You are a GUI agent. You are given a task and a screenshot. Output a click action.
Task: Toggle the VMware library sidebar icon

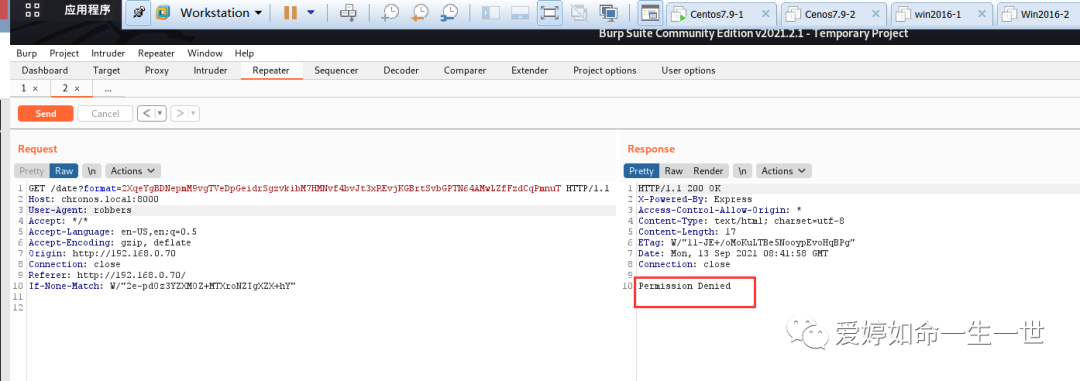[x=490, y=13]
